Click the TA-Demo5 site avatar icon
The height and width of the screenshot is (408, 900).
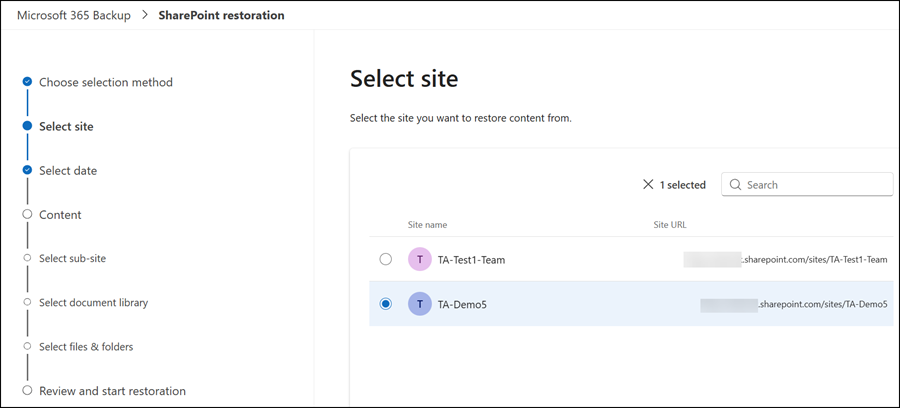tap(420, 304)
